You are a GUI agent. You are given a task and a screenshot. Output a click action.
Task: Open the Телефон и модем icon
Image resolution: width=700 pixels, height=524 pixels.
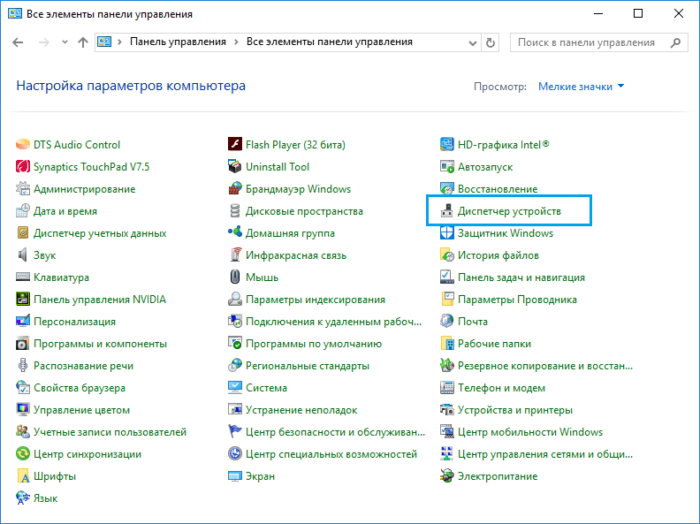coord(447,387)
